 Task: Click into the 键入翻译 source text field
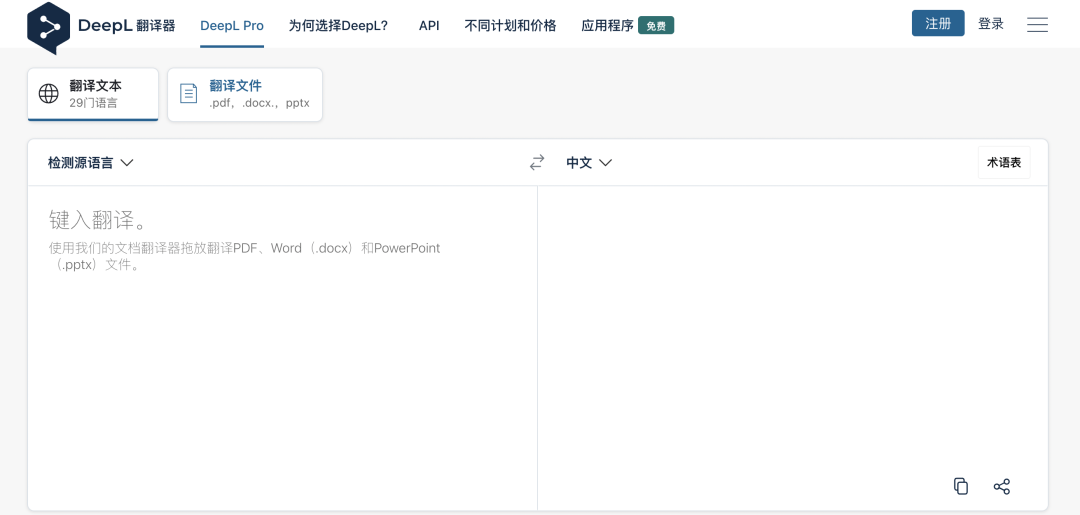click(x=282, y=348)
